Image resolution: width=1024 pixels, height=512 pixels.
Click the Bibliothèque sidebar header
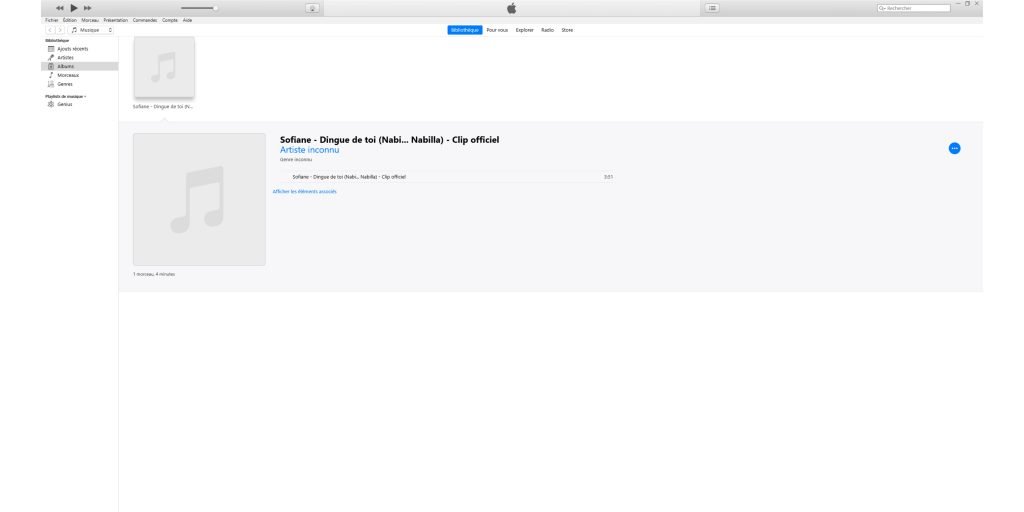pos(56,40)
